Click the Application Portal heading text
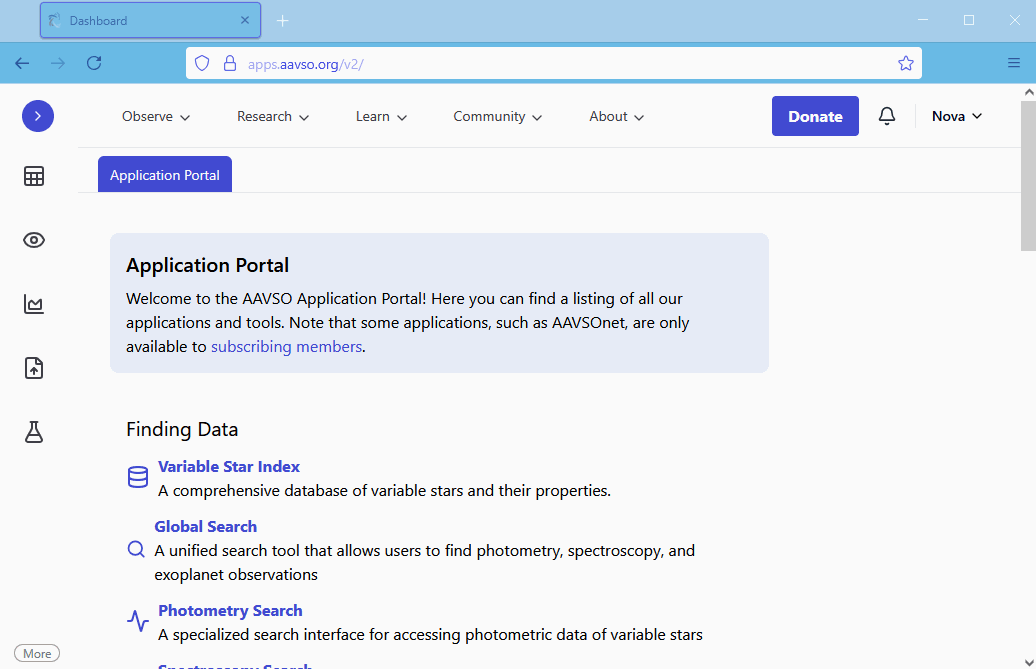Screen dimensions: 1036x669 click(207, 265)
